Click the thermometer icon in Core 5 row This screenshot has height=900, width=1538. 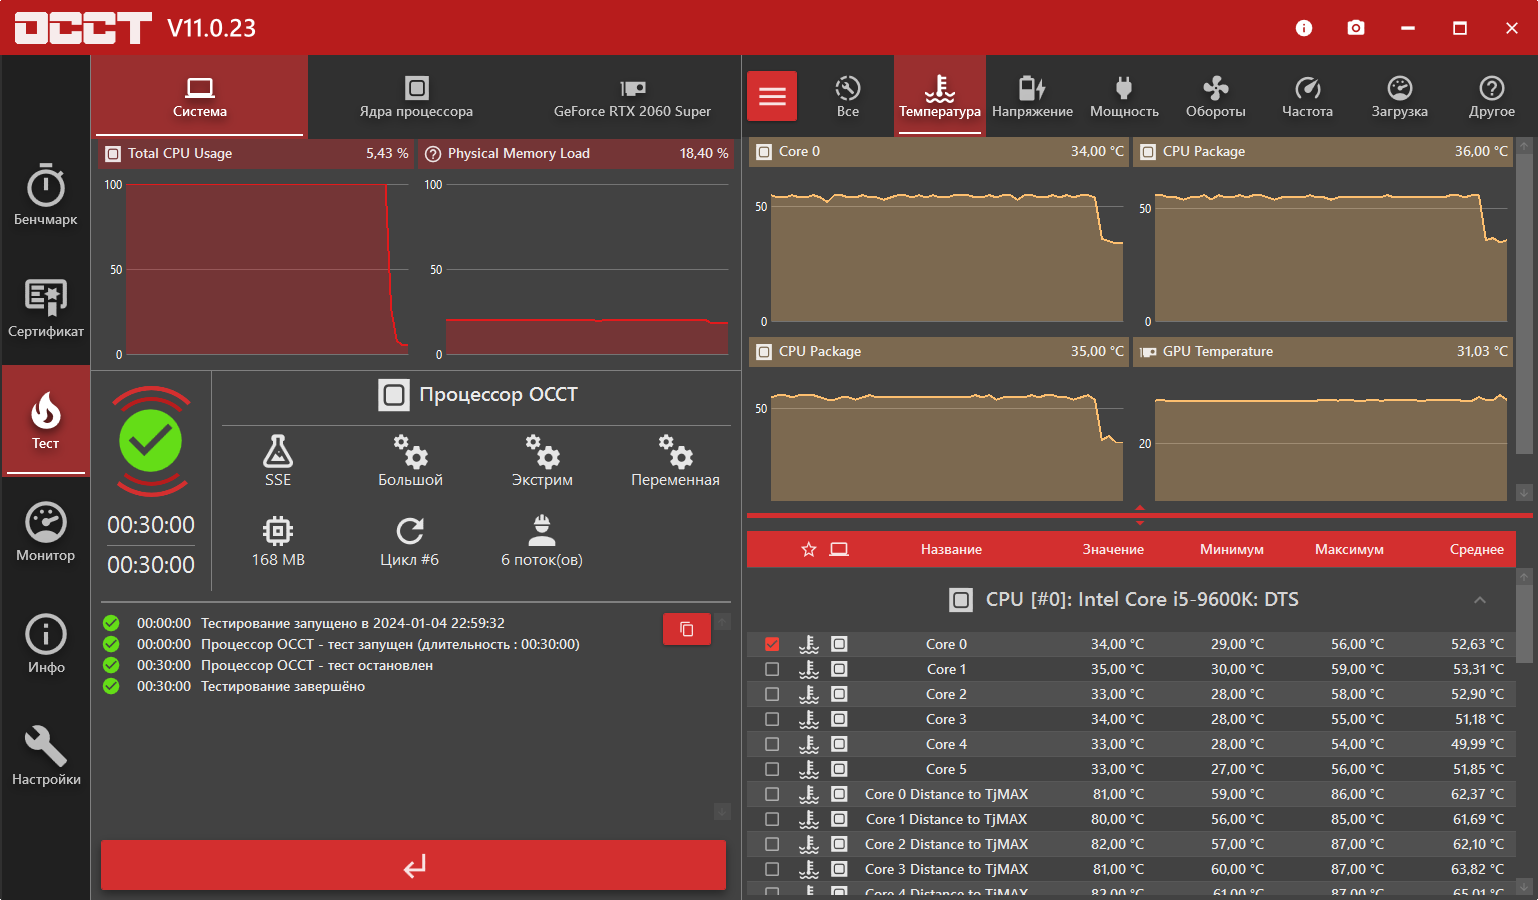(809, 769)
